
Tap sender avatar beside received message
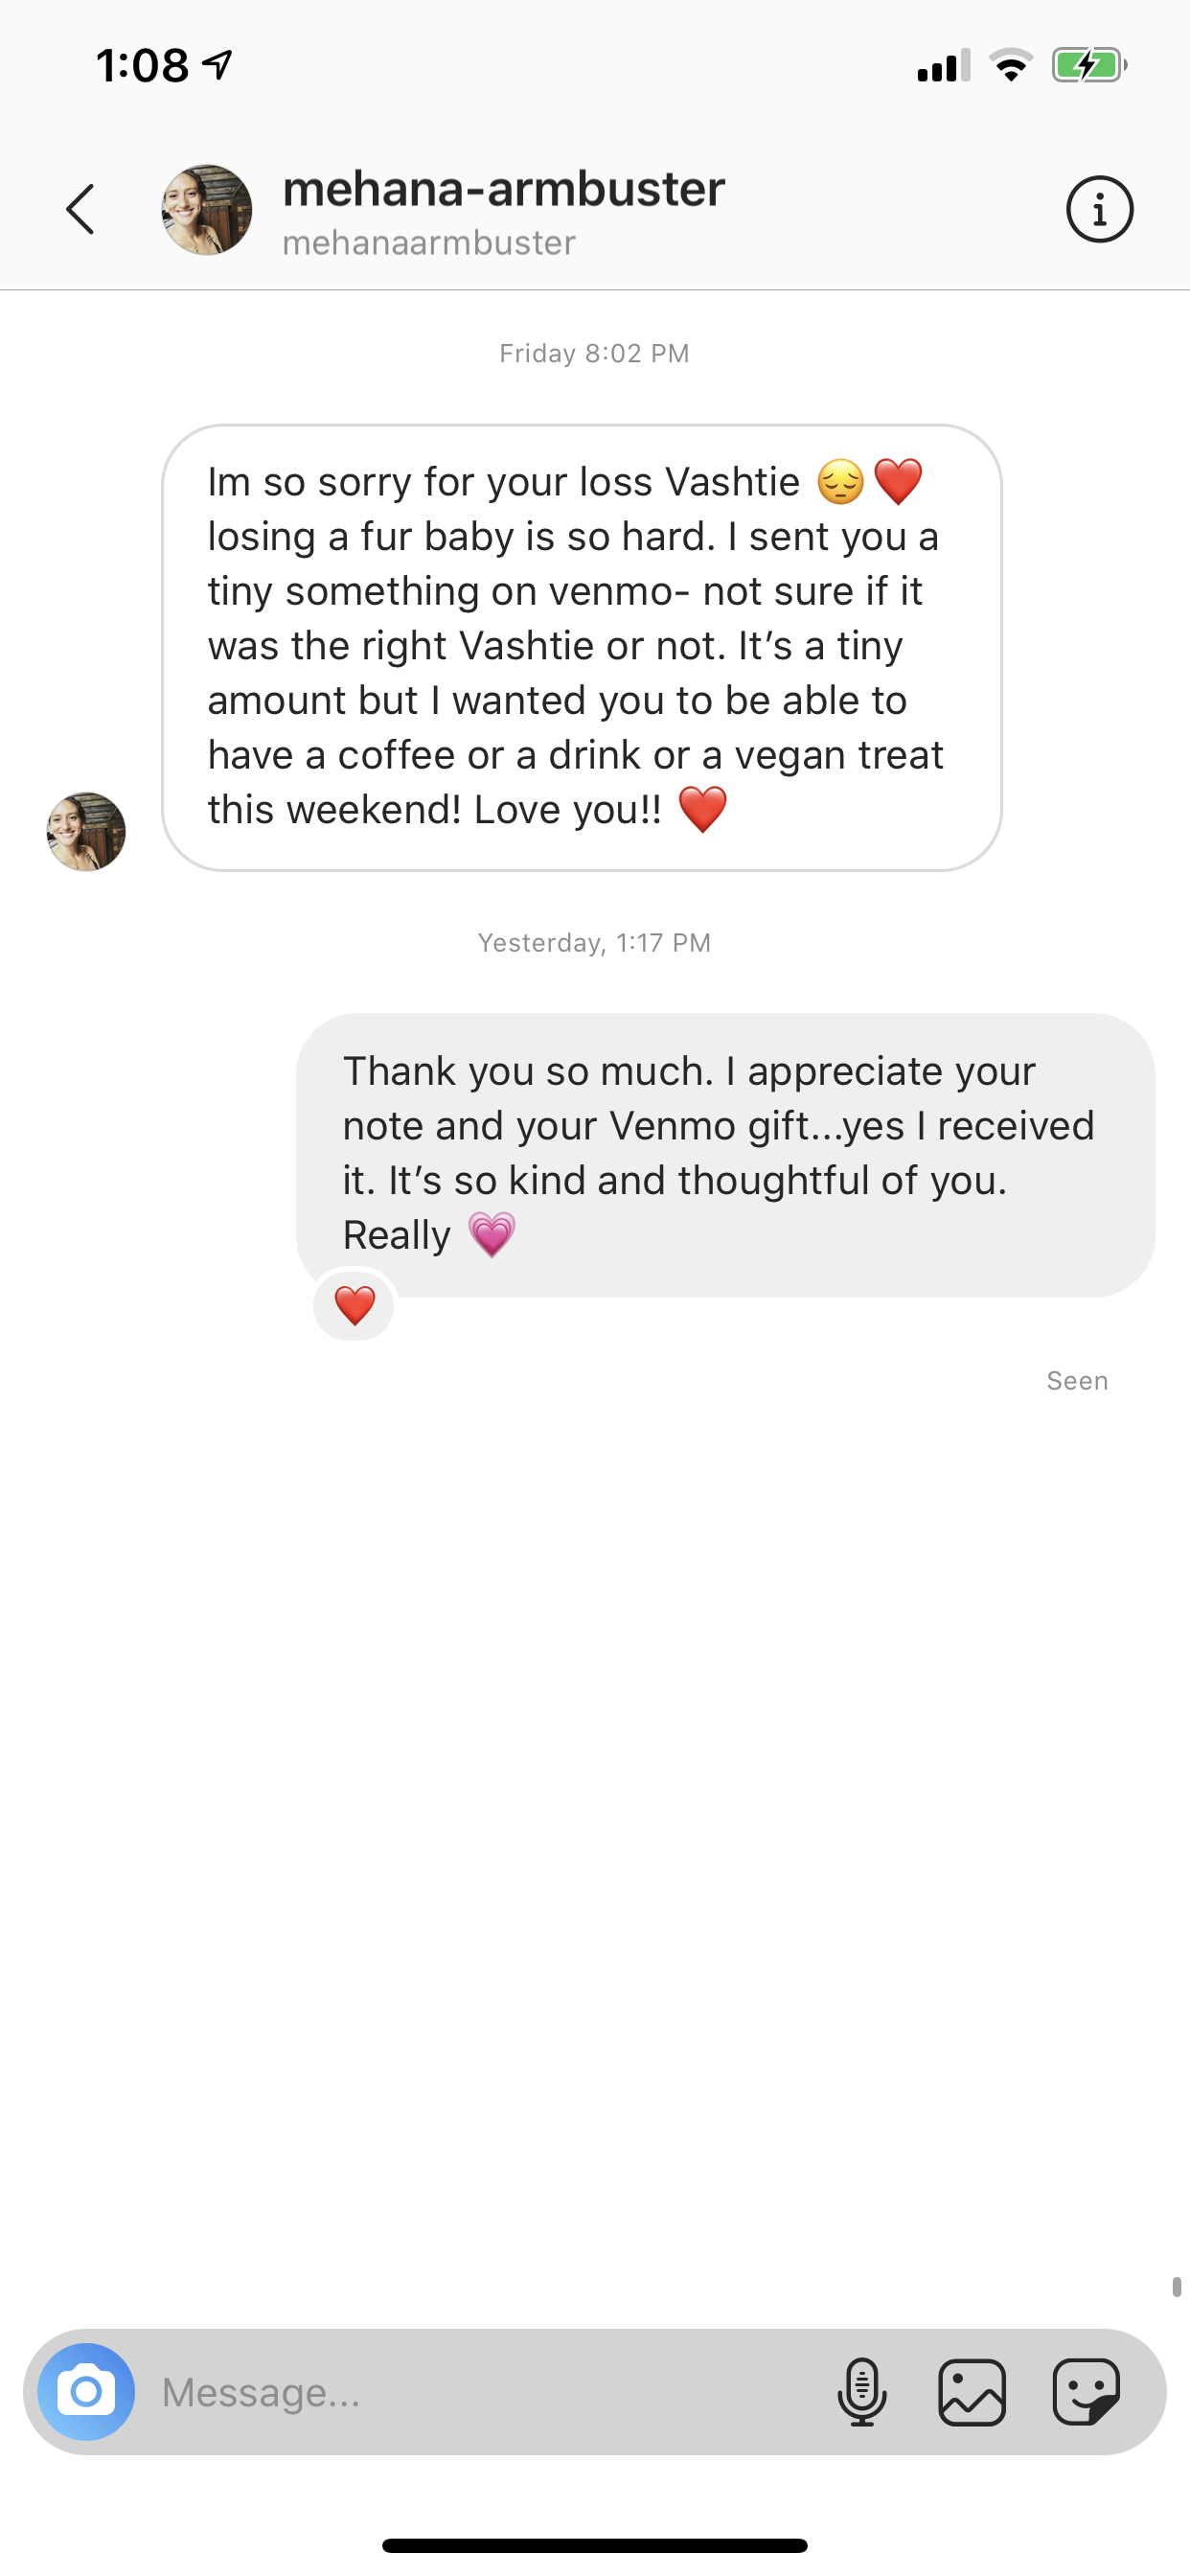pos(86,832)
